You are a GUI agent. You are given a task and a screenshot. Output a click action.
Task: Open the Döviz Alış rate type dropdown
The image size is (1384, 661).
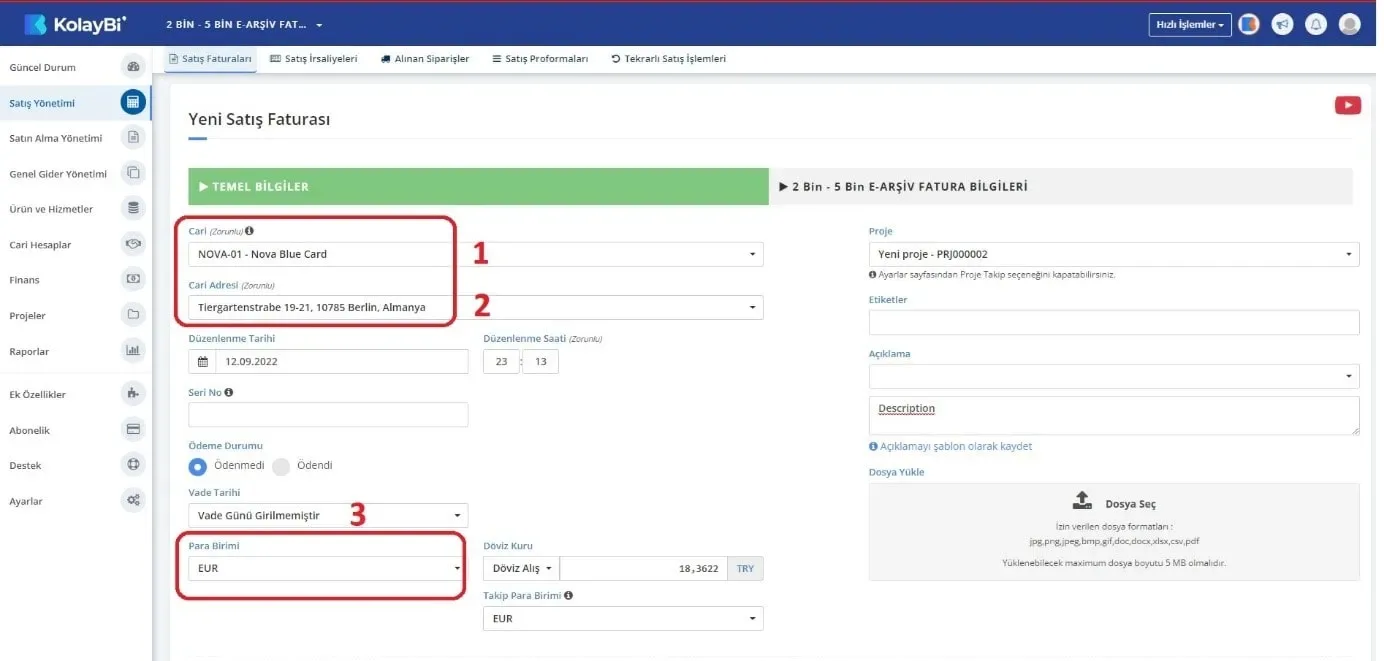click(x=521, y=568)
